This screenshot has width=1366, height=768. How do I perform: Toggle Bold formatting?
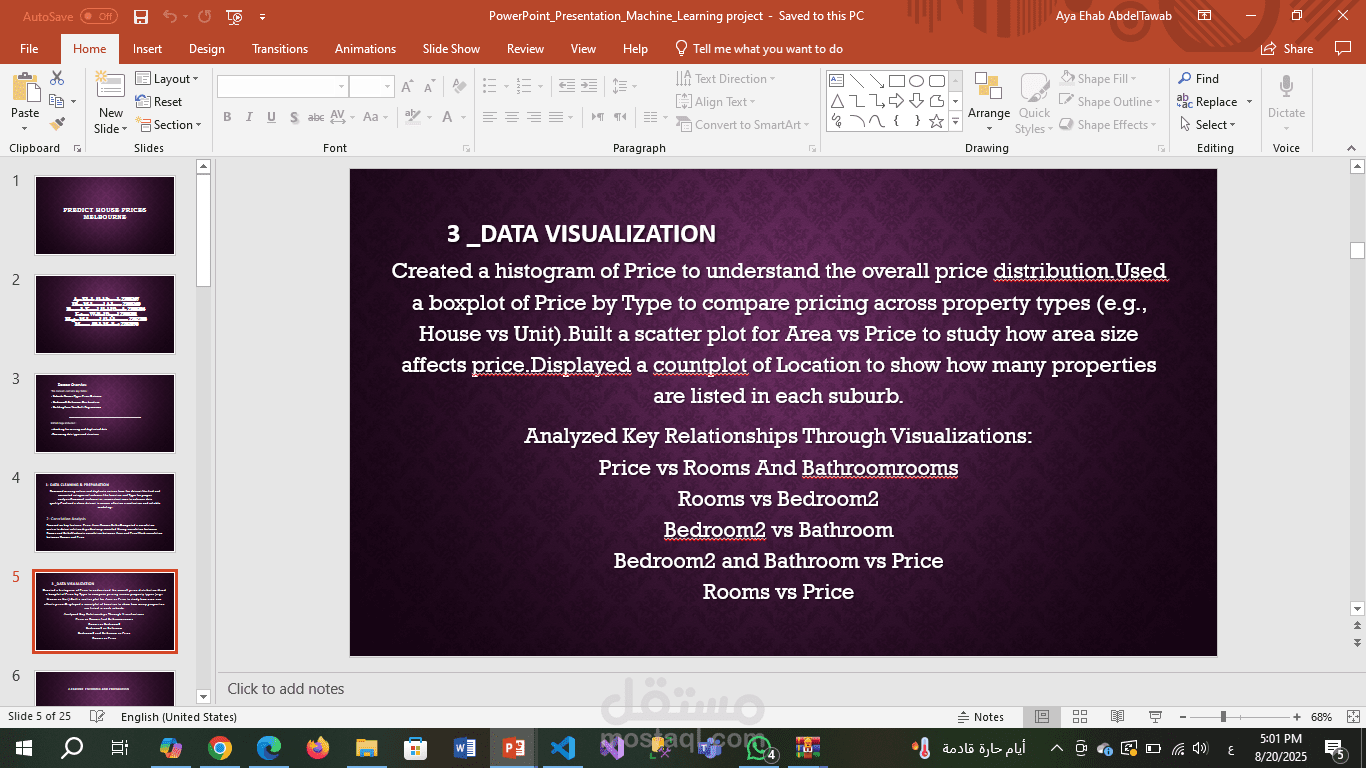227,117
